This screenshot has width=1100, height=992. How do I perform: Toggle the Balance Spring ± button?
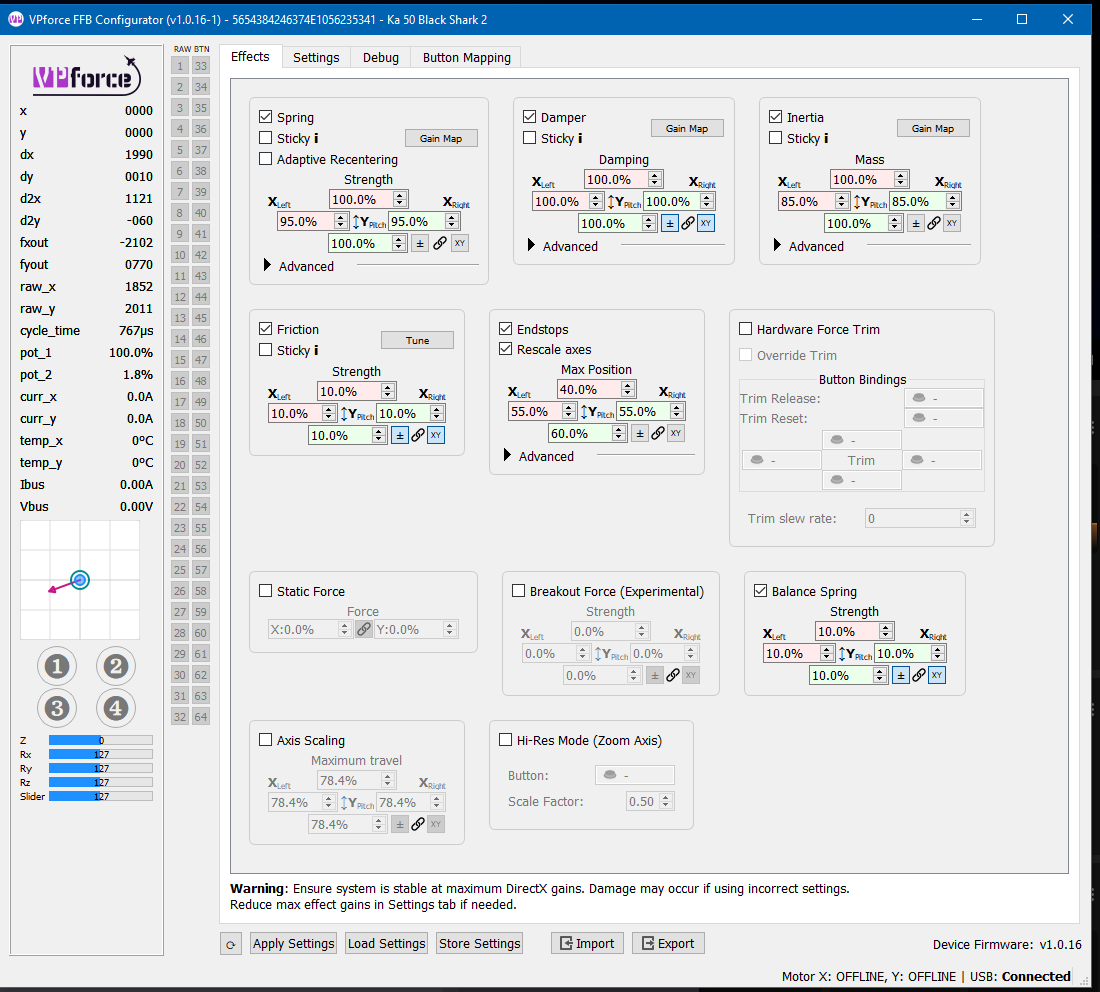(x=901, y=676)
